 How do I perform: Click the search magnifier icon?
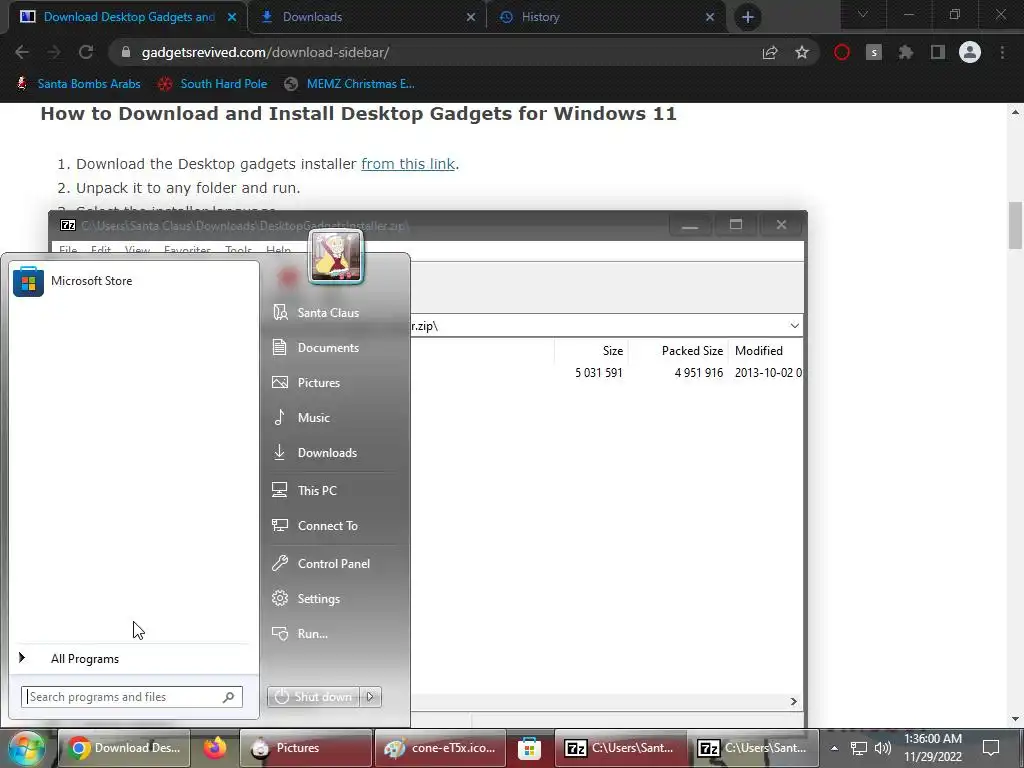[229, 697]
